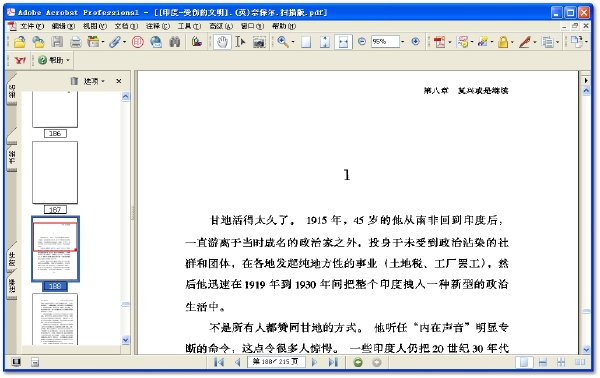Click the paperclip attach file icon
600x378 pixels.
click(115, 42)
